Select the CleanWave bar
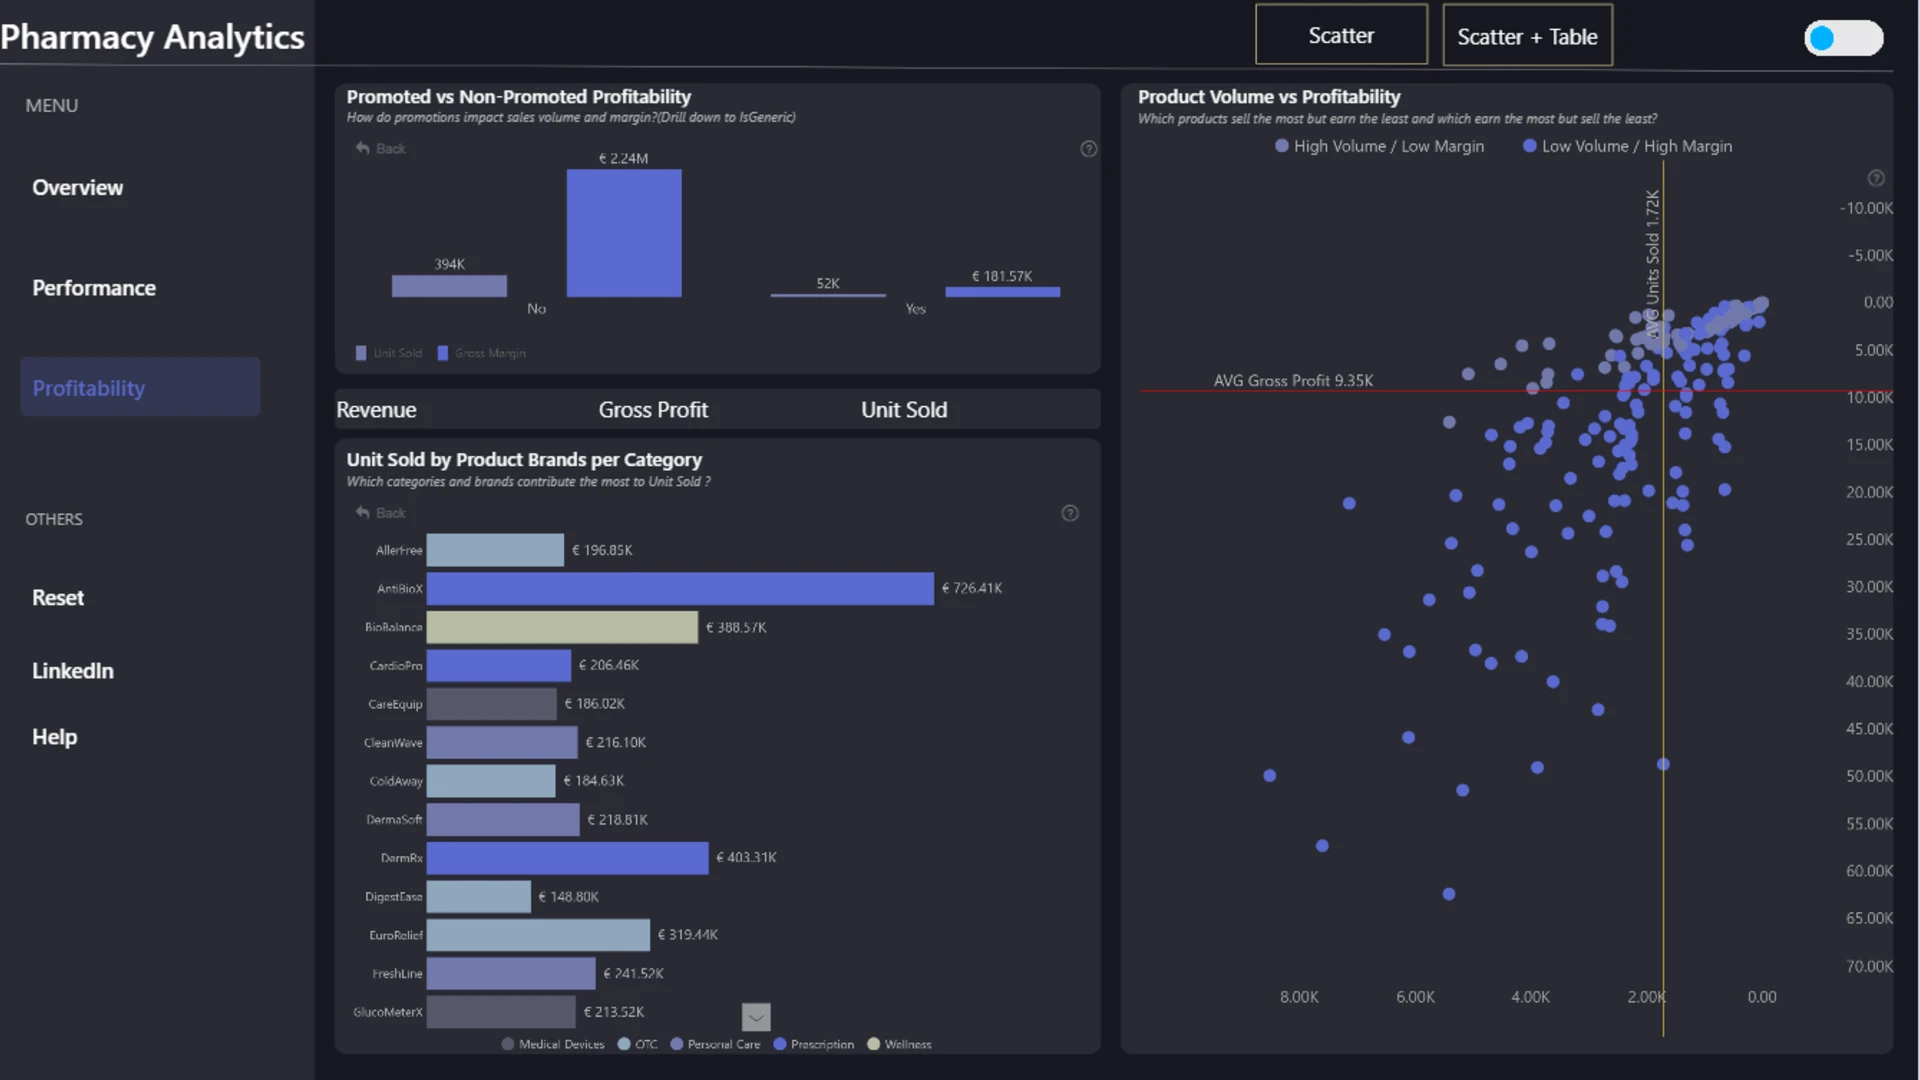 tap(502, 742)
